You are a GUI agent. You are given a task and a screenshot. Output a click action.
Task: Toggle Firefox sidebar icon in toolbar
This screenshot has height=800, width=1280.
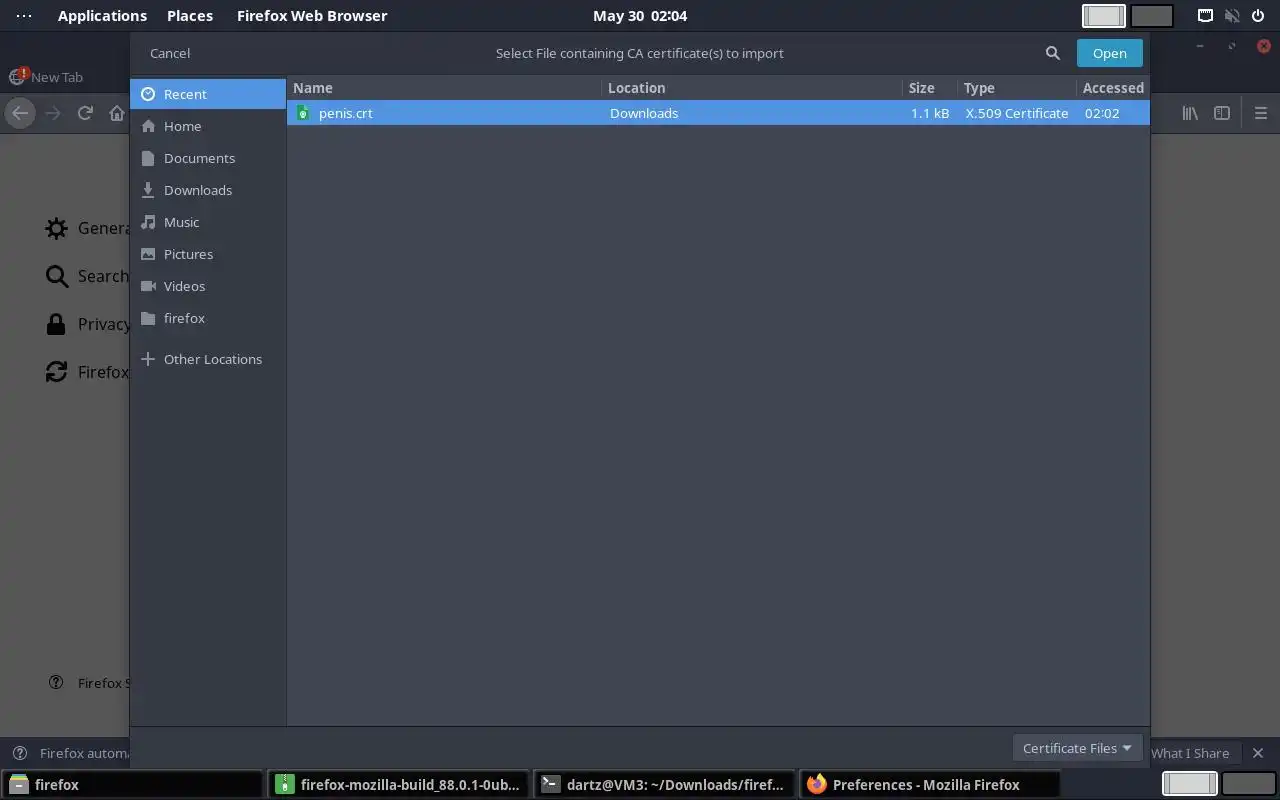[x=1222, y=113]
